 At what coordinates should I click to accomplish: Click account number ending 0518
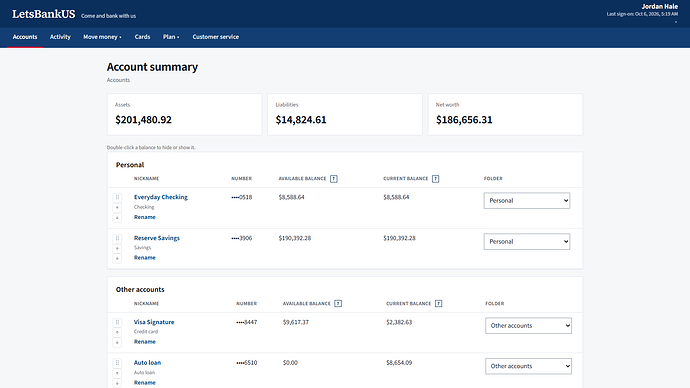(242, 197)
